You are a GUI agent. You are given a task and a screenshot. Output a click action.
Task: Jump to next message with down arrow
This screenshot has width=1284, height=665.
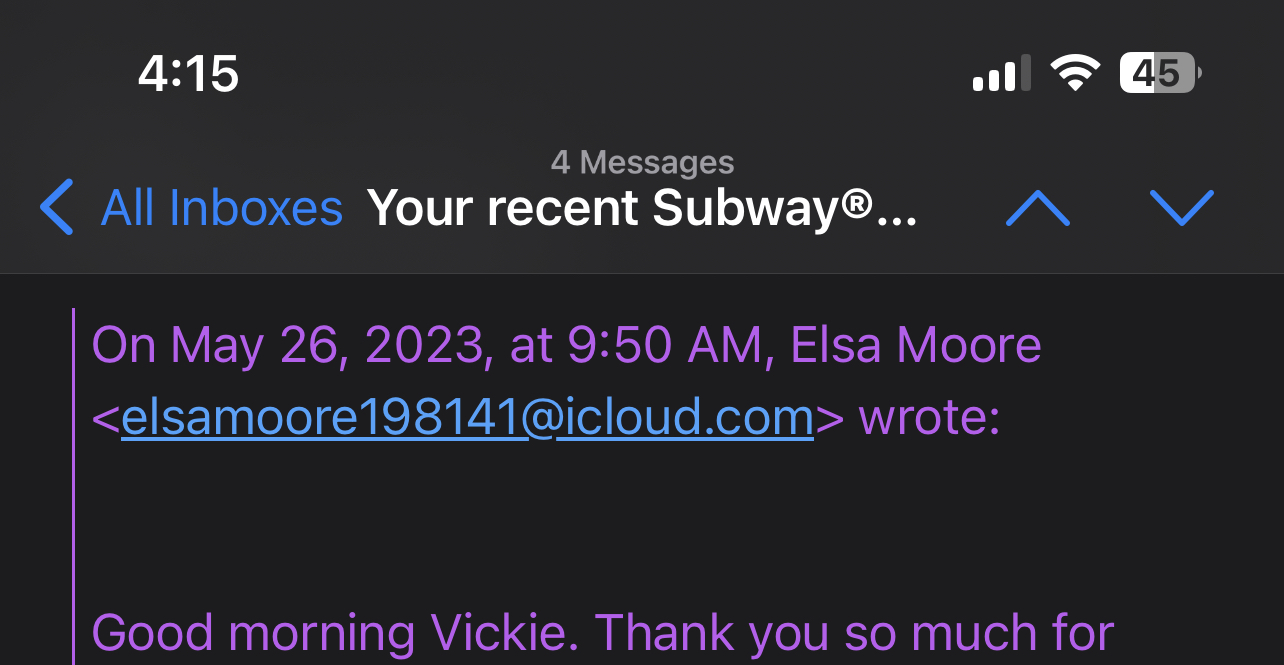[1181, 208]
